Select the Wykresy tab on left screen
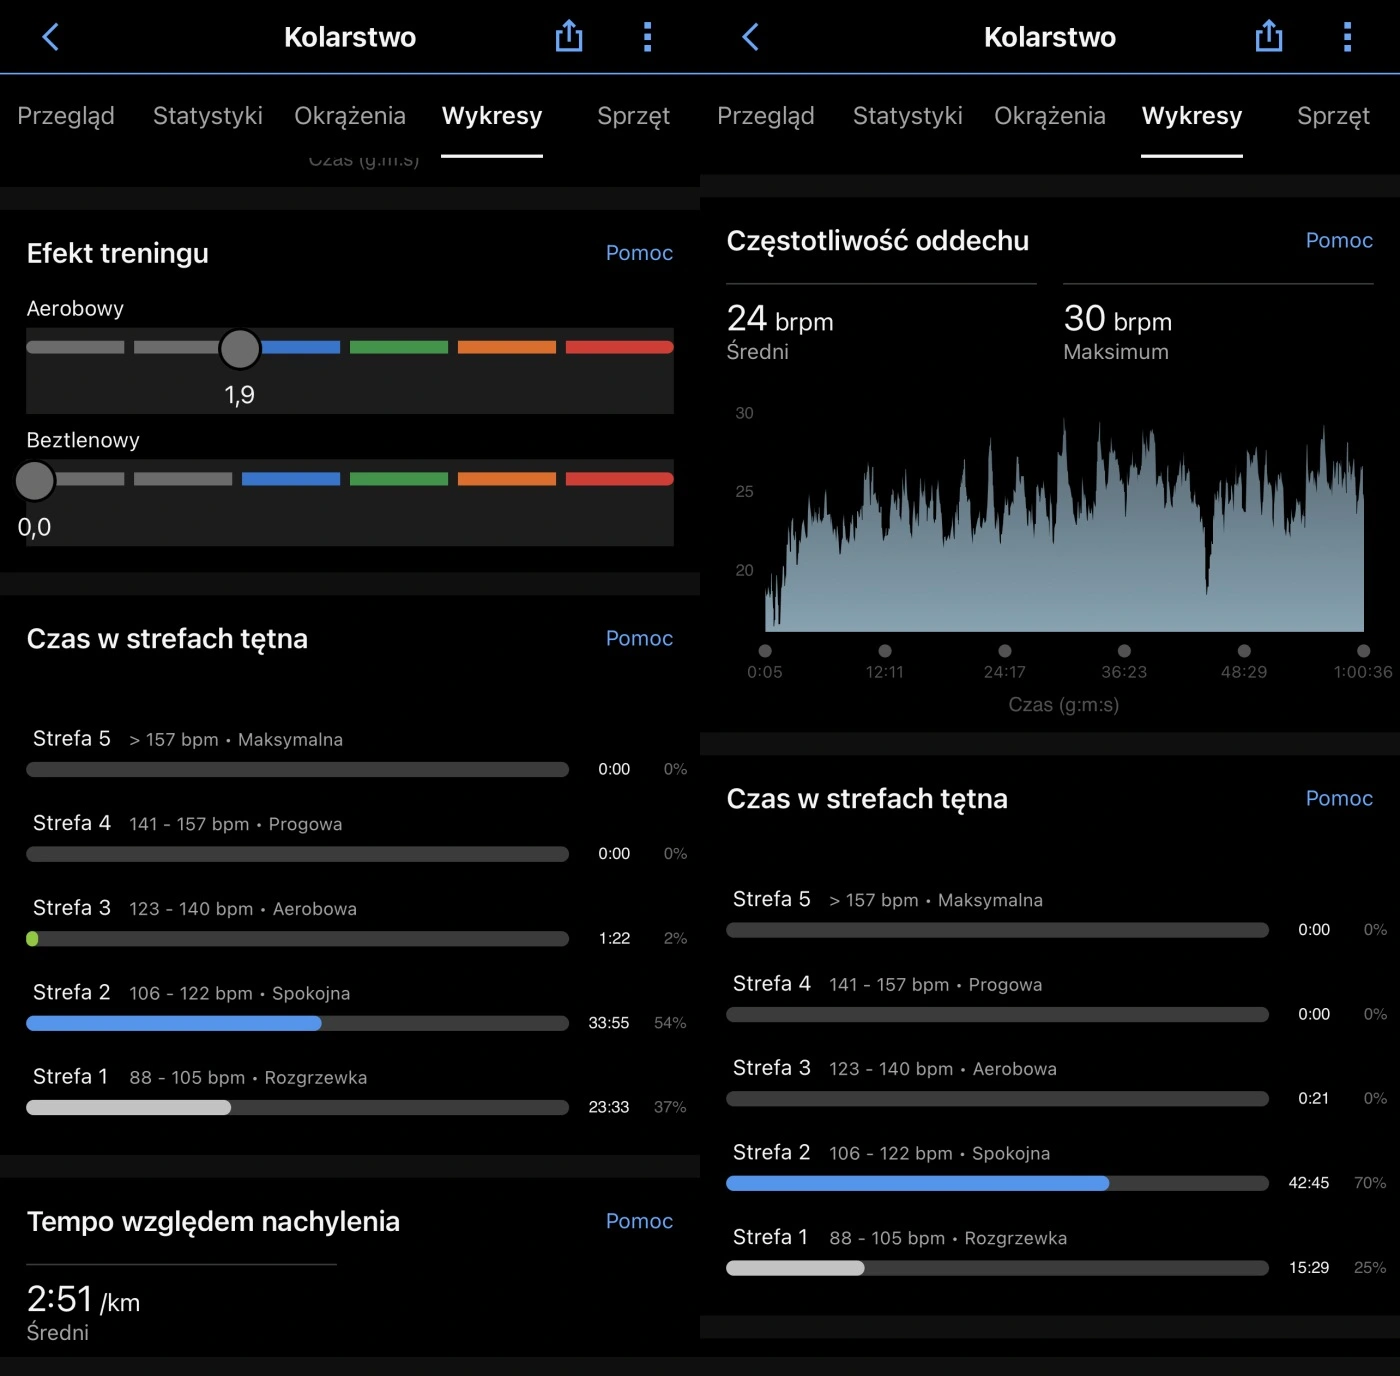 pos(492,116)
